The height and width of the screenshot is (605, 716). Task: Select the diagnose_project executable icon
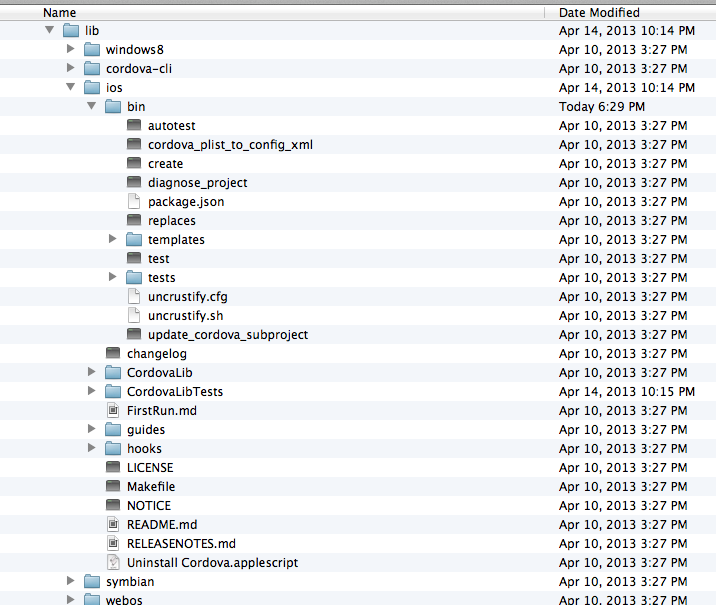[134, 182]
